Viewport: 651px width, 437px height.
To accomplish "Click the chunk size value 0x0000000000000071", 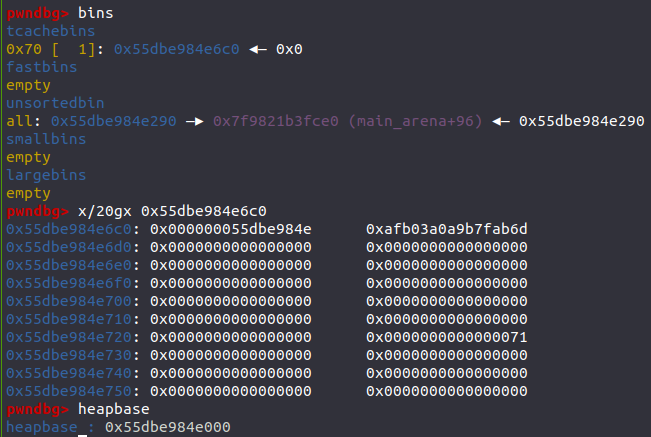I will pyautogui.click(x=447, y=337).
